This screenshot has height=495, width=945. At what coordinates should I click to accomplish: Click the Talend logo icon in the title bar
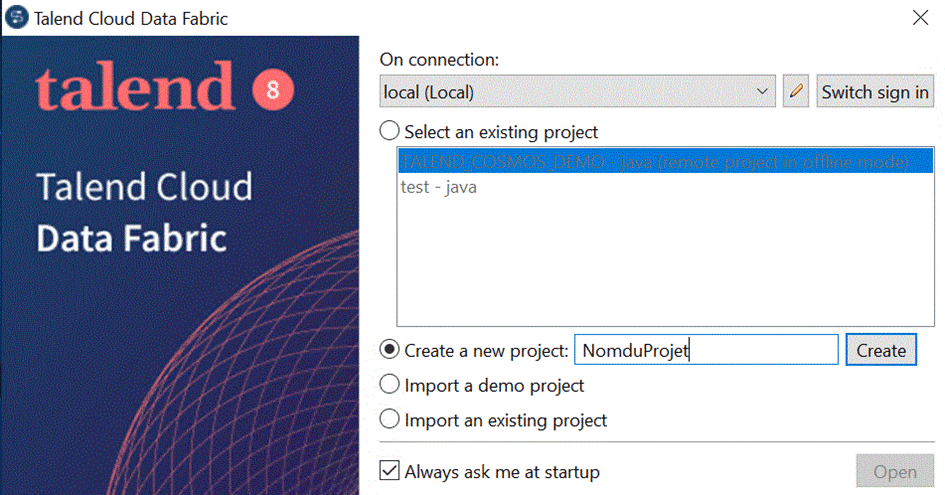coord(16,17)
